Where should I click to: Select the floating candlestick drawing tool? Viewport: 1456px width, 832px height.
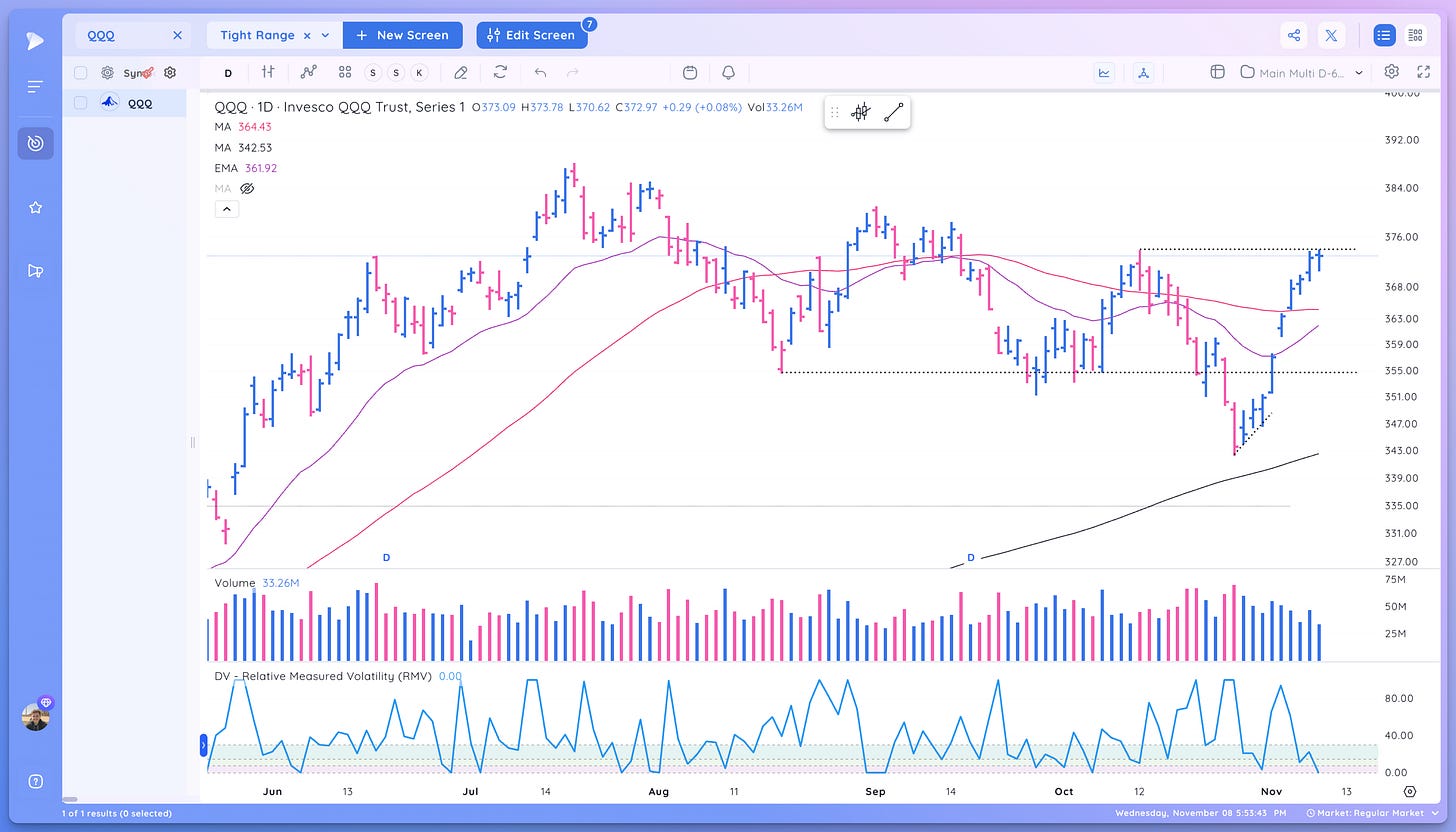coord(860,113)
